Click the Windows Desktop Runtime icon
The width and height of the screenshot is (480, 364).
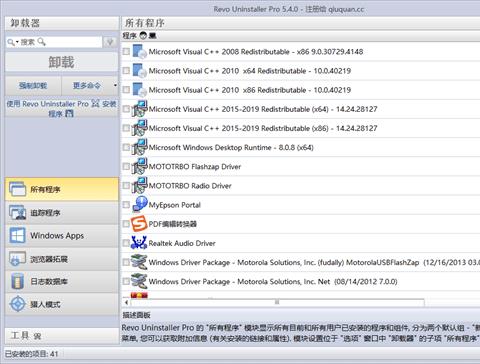click(x=139, y=147)
